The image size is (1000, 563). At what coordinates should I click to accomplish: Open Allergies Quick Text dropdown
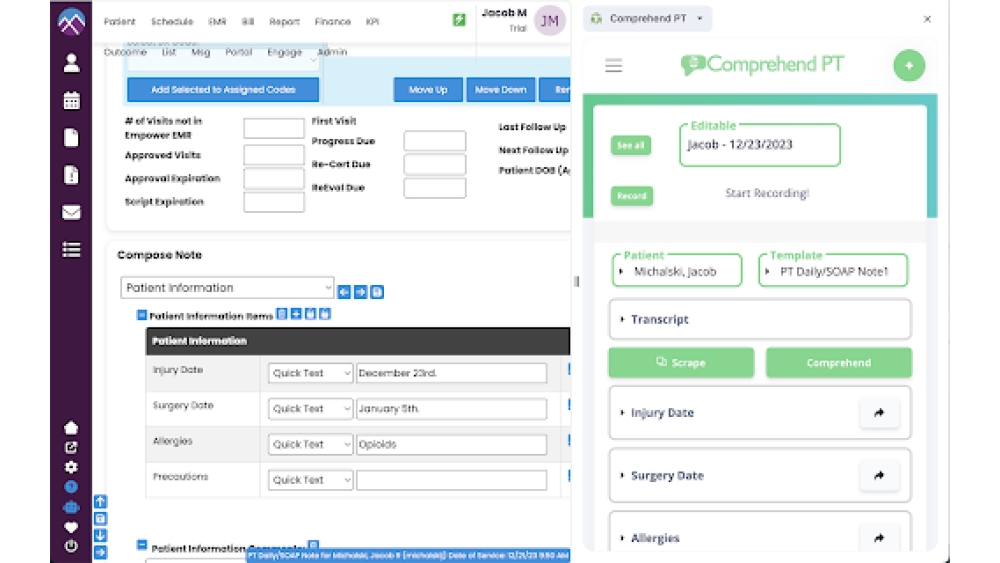click(x=310, y=444)
